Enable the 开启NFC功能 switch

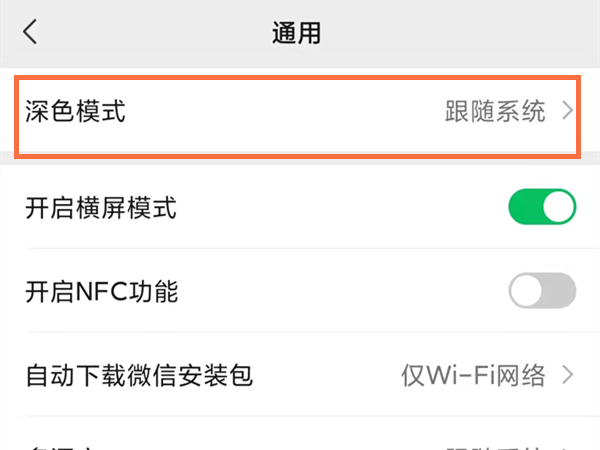tap(543, 292)
